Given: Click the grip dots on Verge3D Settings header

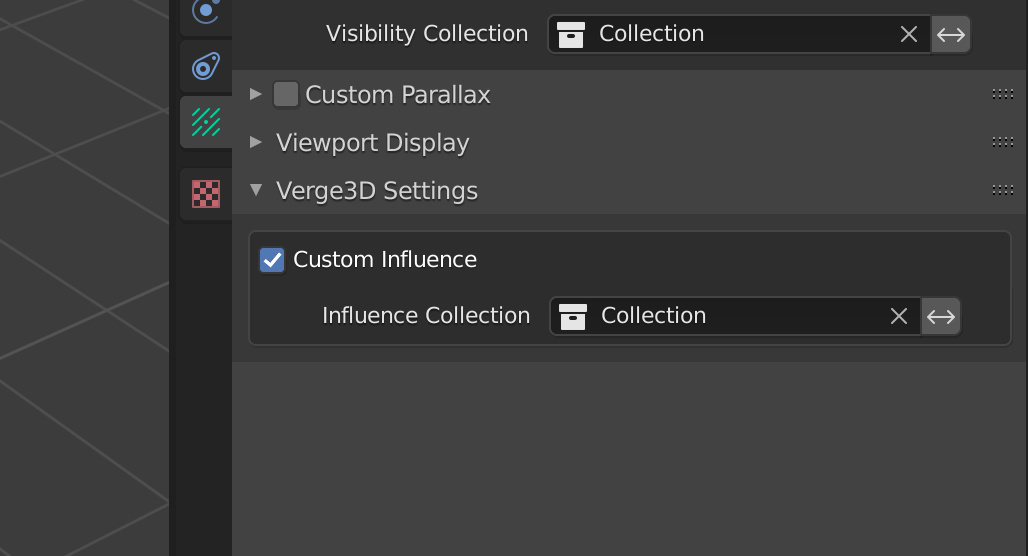Looking at the screenshot, I should click(x=1003, y=190).
